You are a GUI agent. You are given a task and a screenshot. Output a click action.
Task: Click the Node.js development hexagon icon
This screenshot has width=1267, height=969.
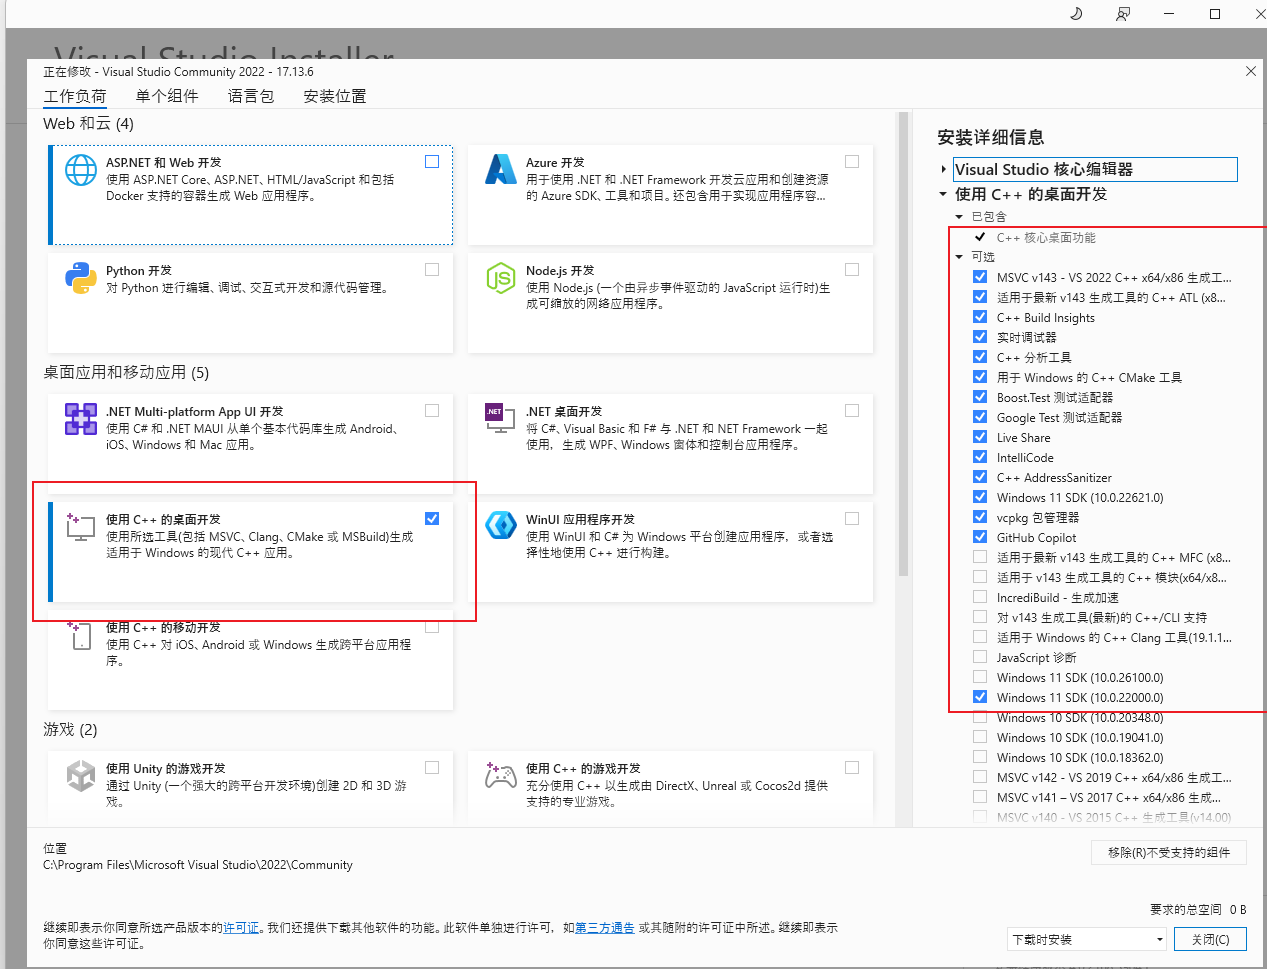[500, 278]
